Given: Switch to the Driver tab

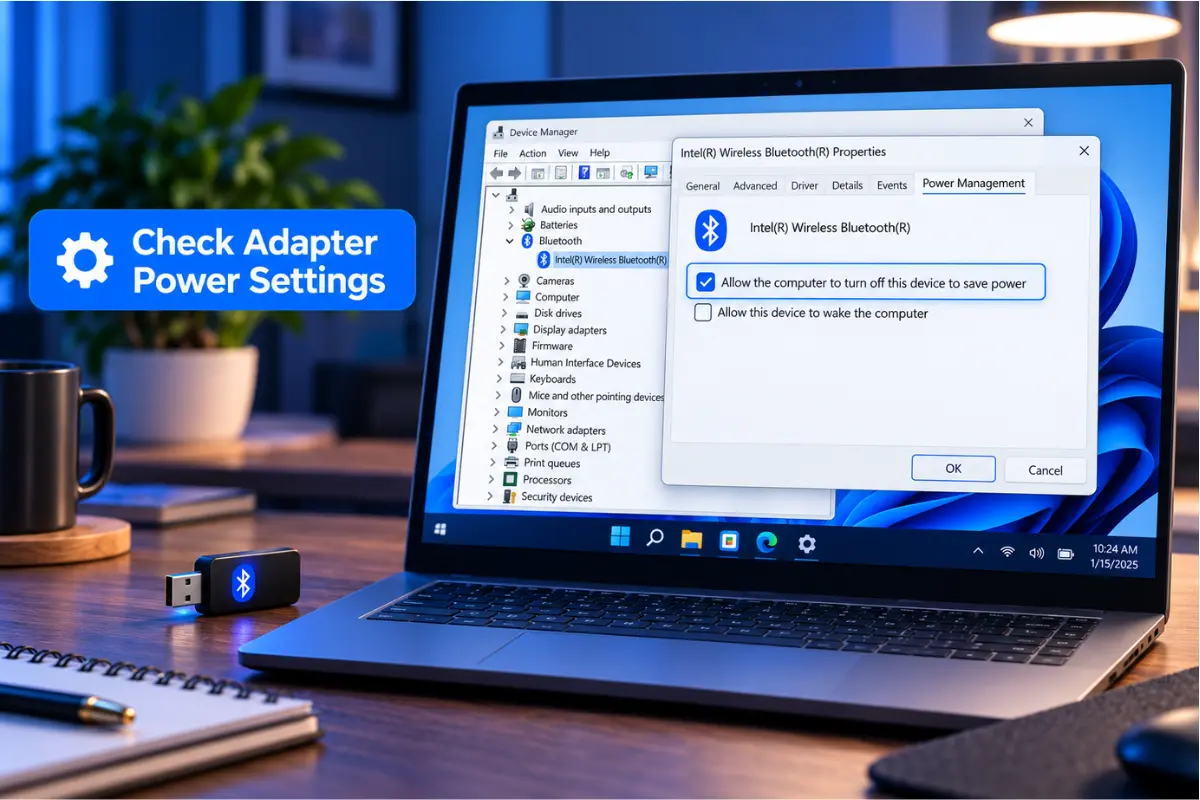Looking at the screenshot, I should click(x=804, y=185).
